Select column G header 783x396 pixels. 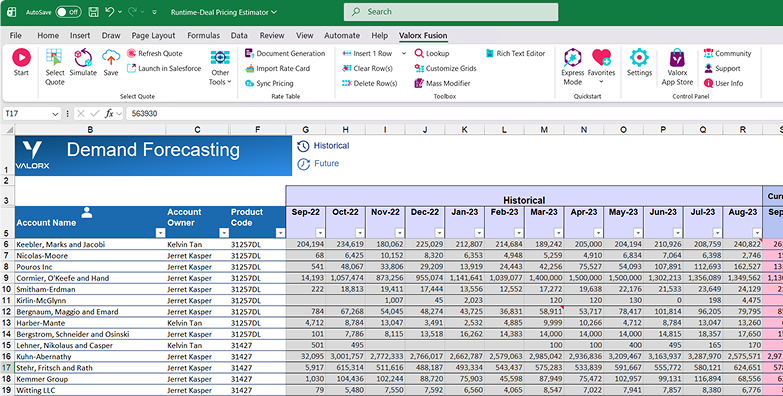coord(306,130)
